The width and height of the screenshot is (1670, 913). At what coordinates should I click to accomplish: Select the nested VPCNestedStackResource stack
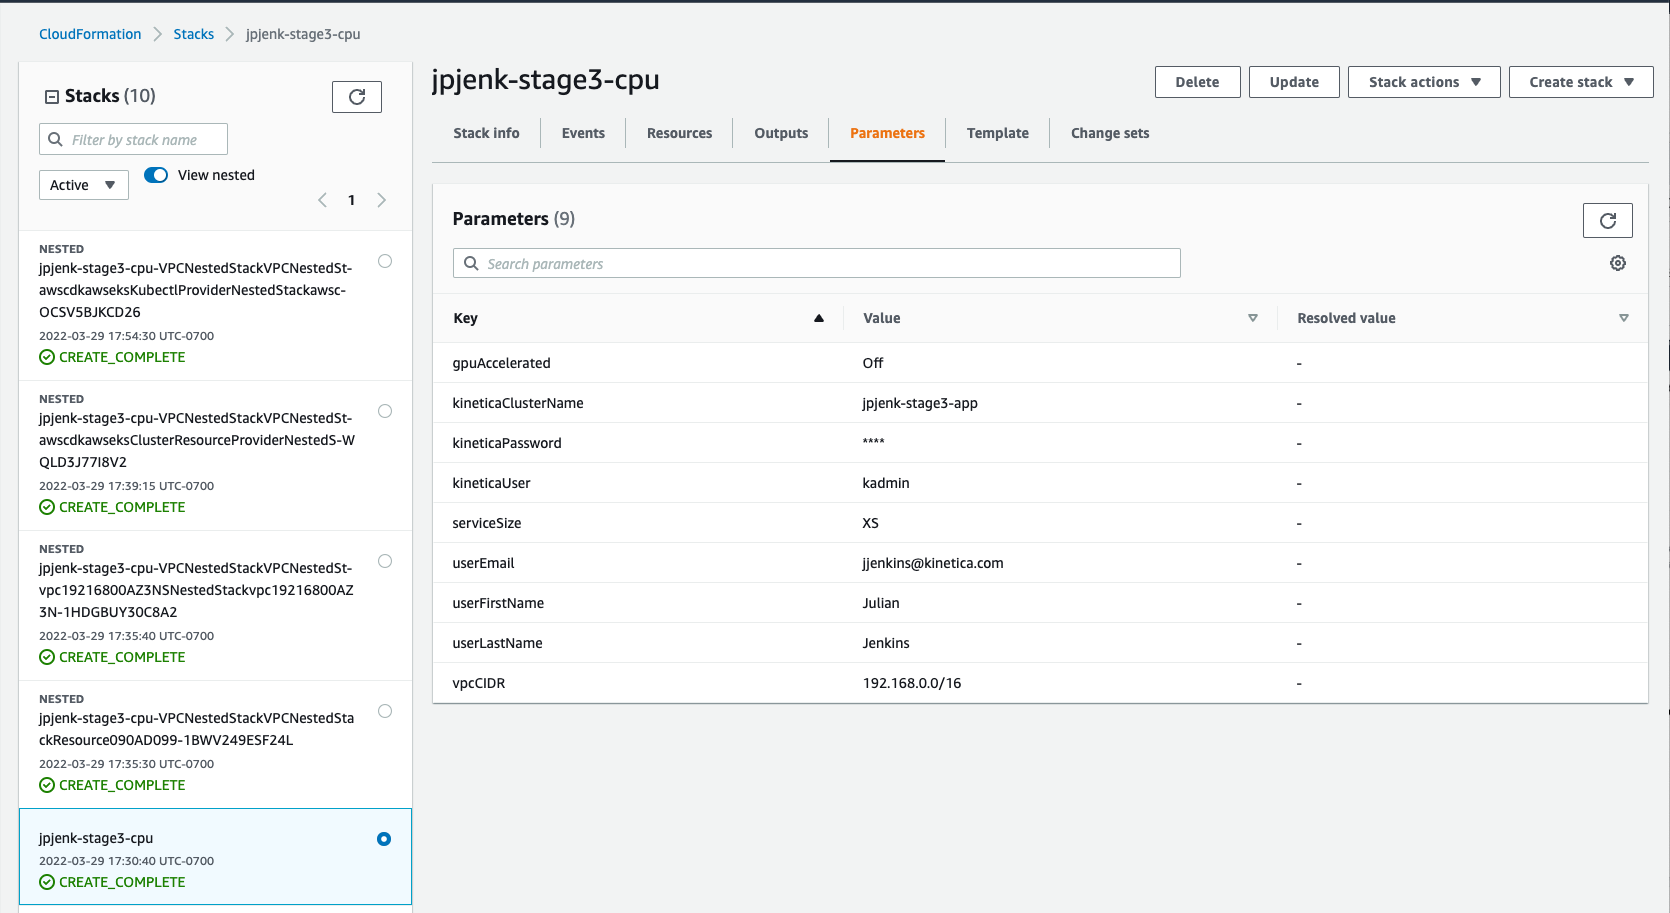tap(385, 711)
